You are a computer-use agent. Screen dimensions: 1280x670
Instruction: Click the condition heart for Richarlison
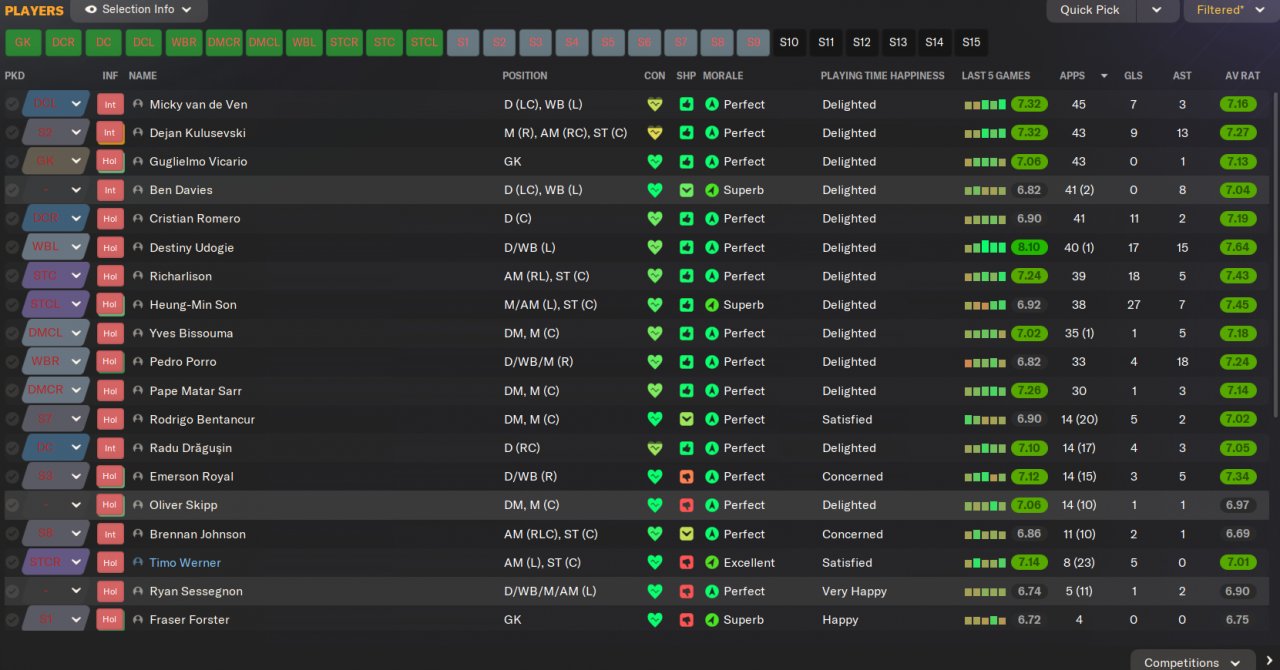click(x=655, y=276)
